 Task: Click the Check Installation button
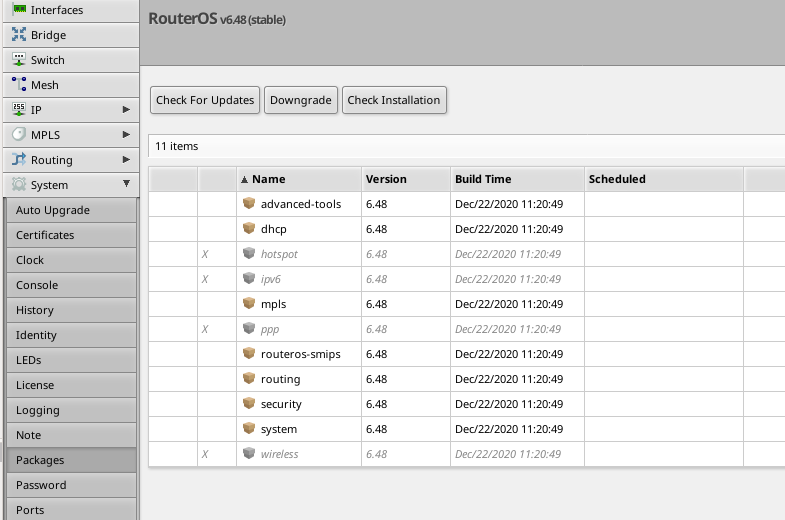(394, 100)
